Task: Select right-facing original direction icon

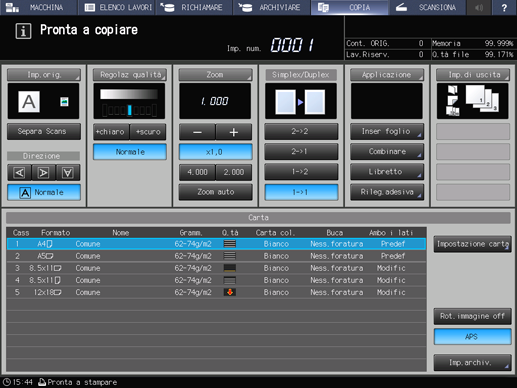Action: 43,173
